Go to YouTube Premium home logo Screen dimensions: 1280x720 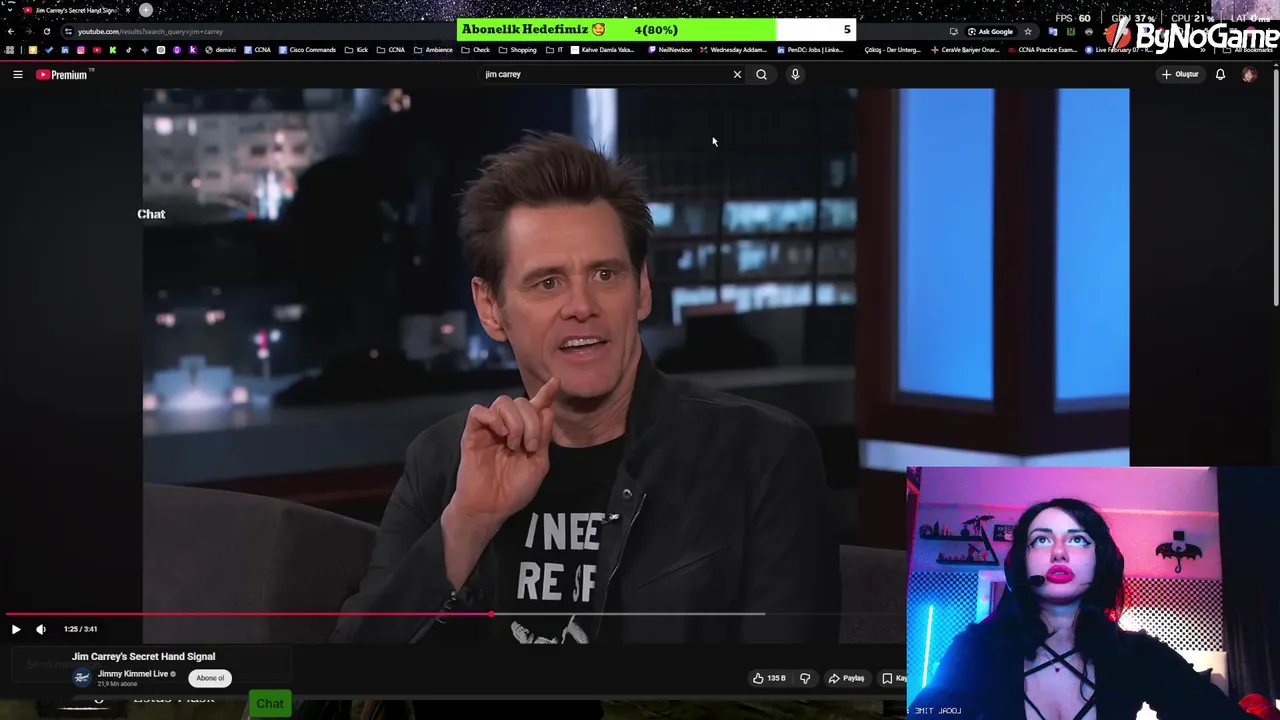(62, 74)
